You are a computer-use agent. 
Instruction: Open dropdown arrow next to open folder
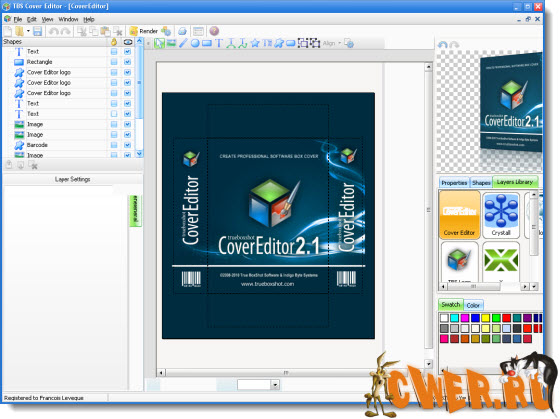[28, 31]
